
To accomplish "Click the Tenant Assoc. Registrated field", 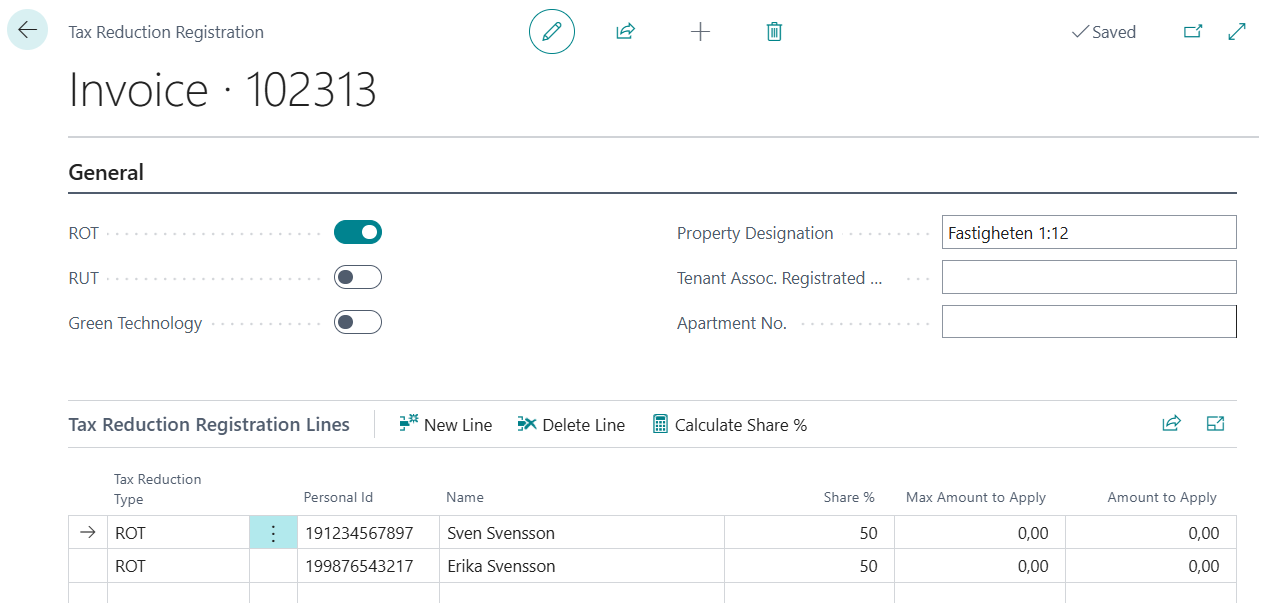I will [x=1089, y=278].
